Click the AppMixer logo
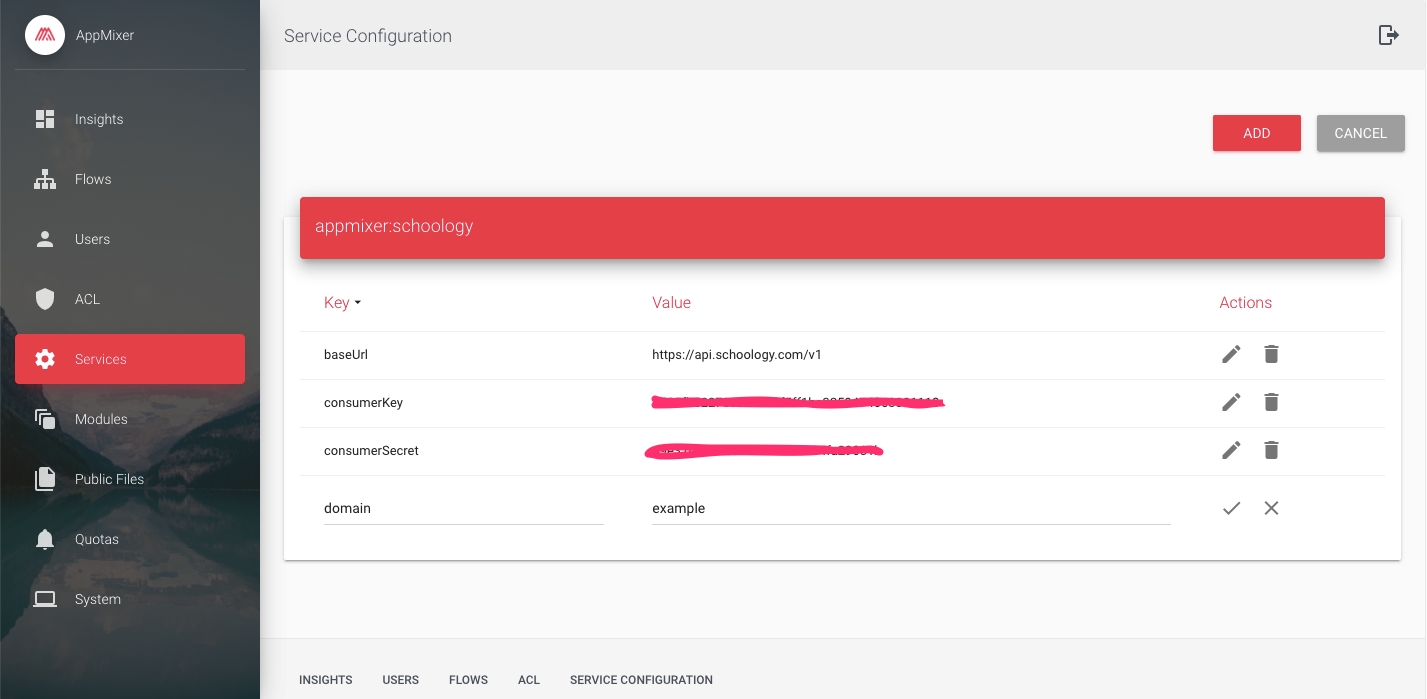 pyautogui.click(x=45, y=35)
